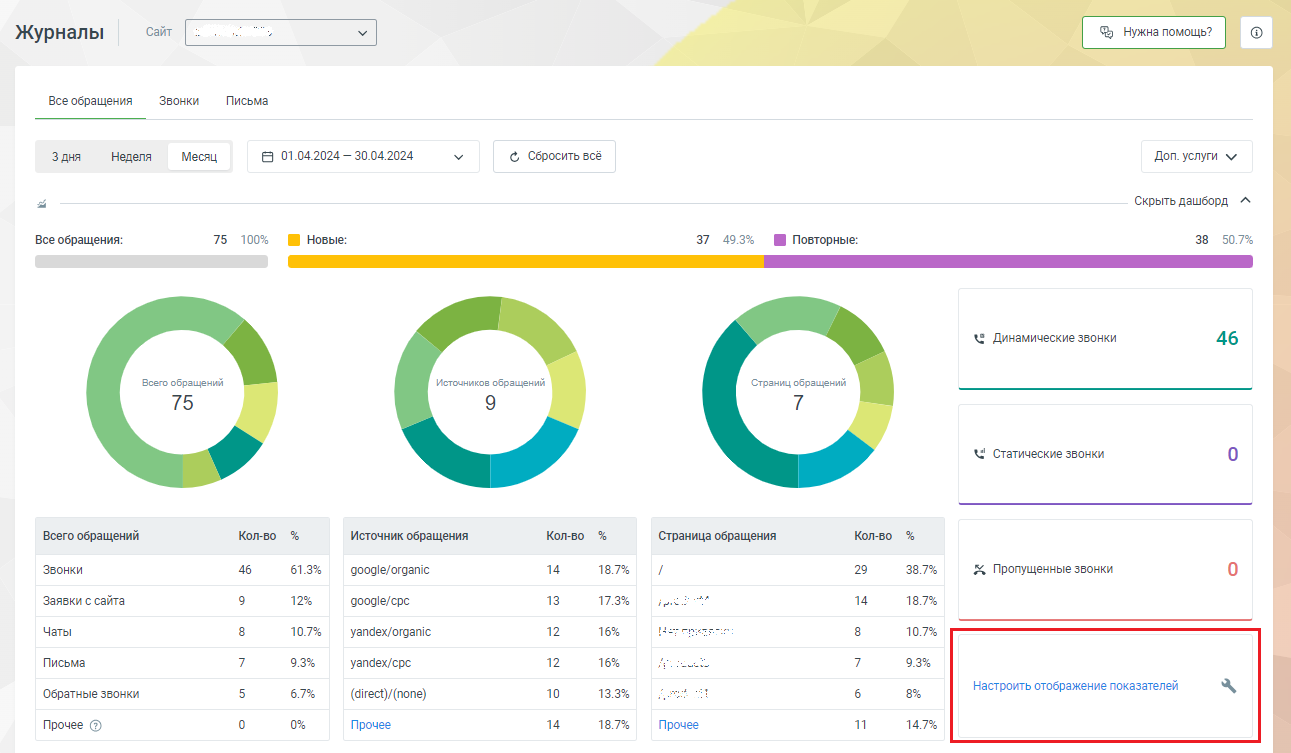Click the google/organic source row
The height and width of the screenshot is (753, 1291).
pyautogui.click(x=490, y=570)
